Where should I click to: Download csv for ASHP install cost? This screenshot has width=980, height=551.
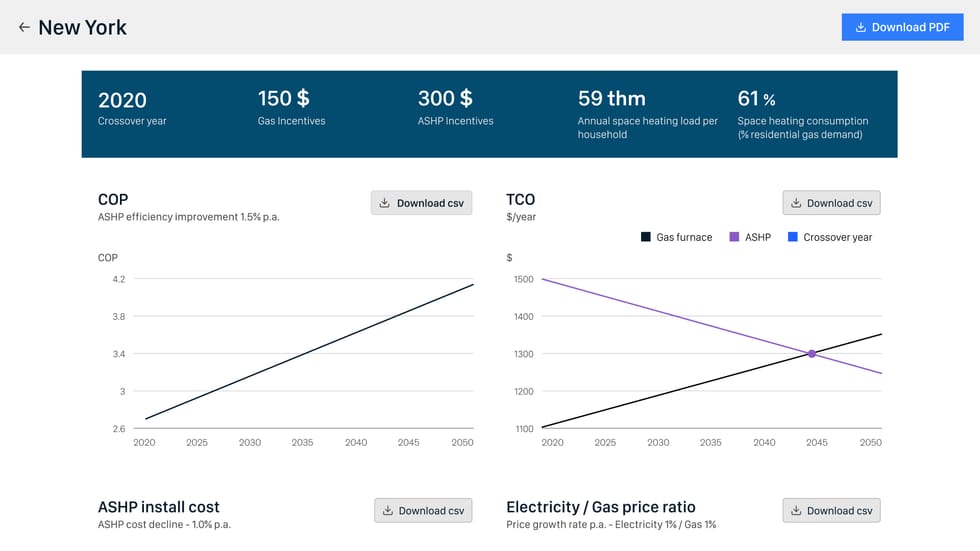click(423, 510)
